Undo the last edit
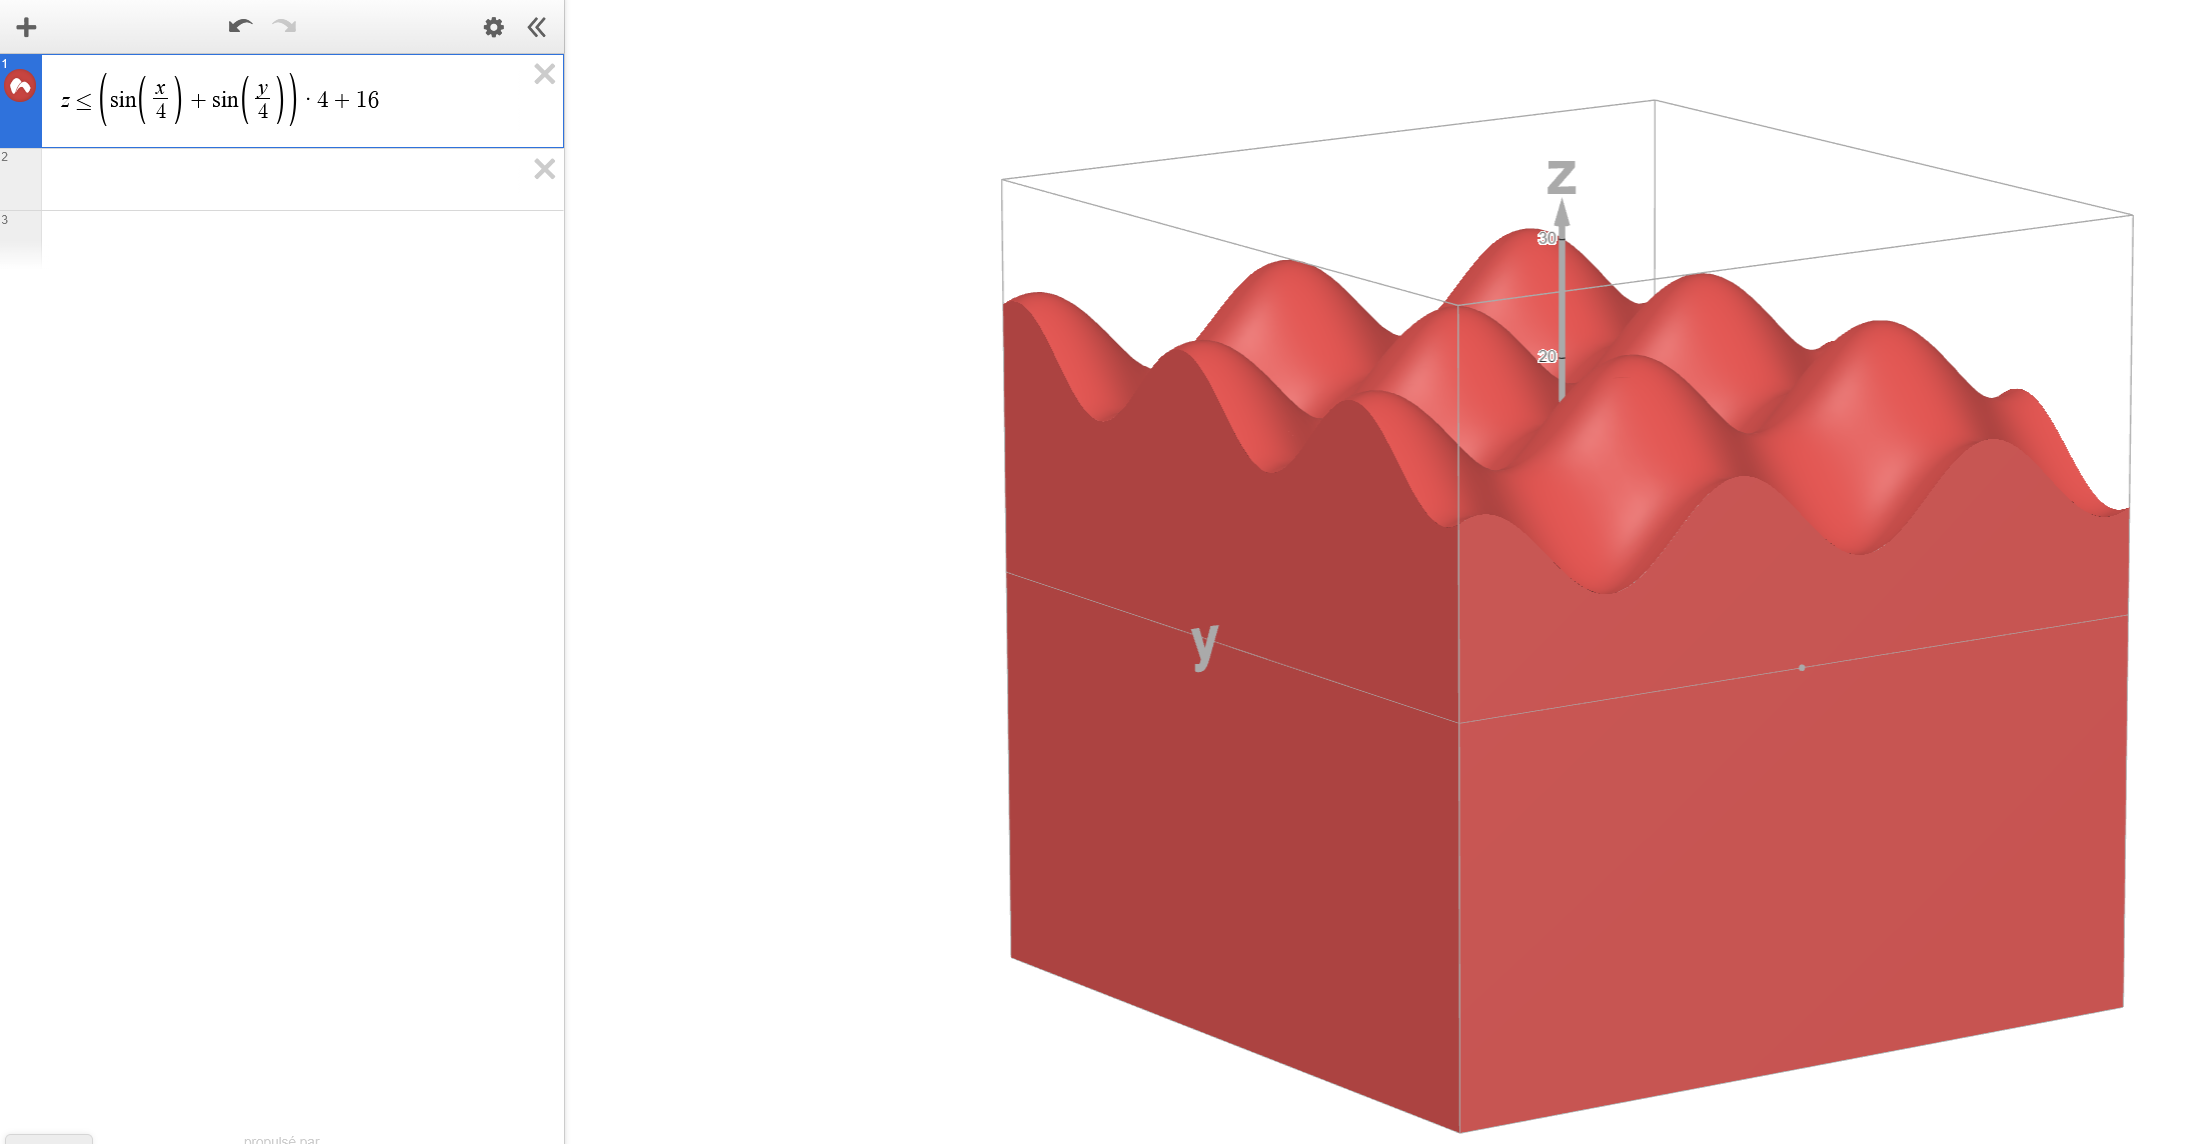Image resolution: width=2203 pixels, height=1144 pixels. [x=239, y=27]
